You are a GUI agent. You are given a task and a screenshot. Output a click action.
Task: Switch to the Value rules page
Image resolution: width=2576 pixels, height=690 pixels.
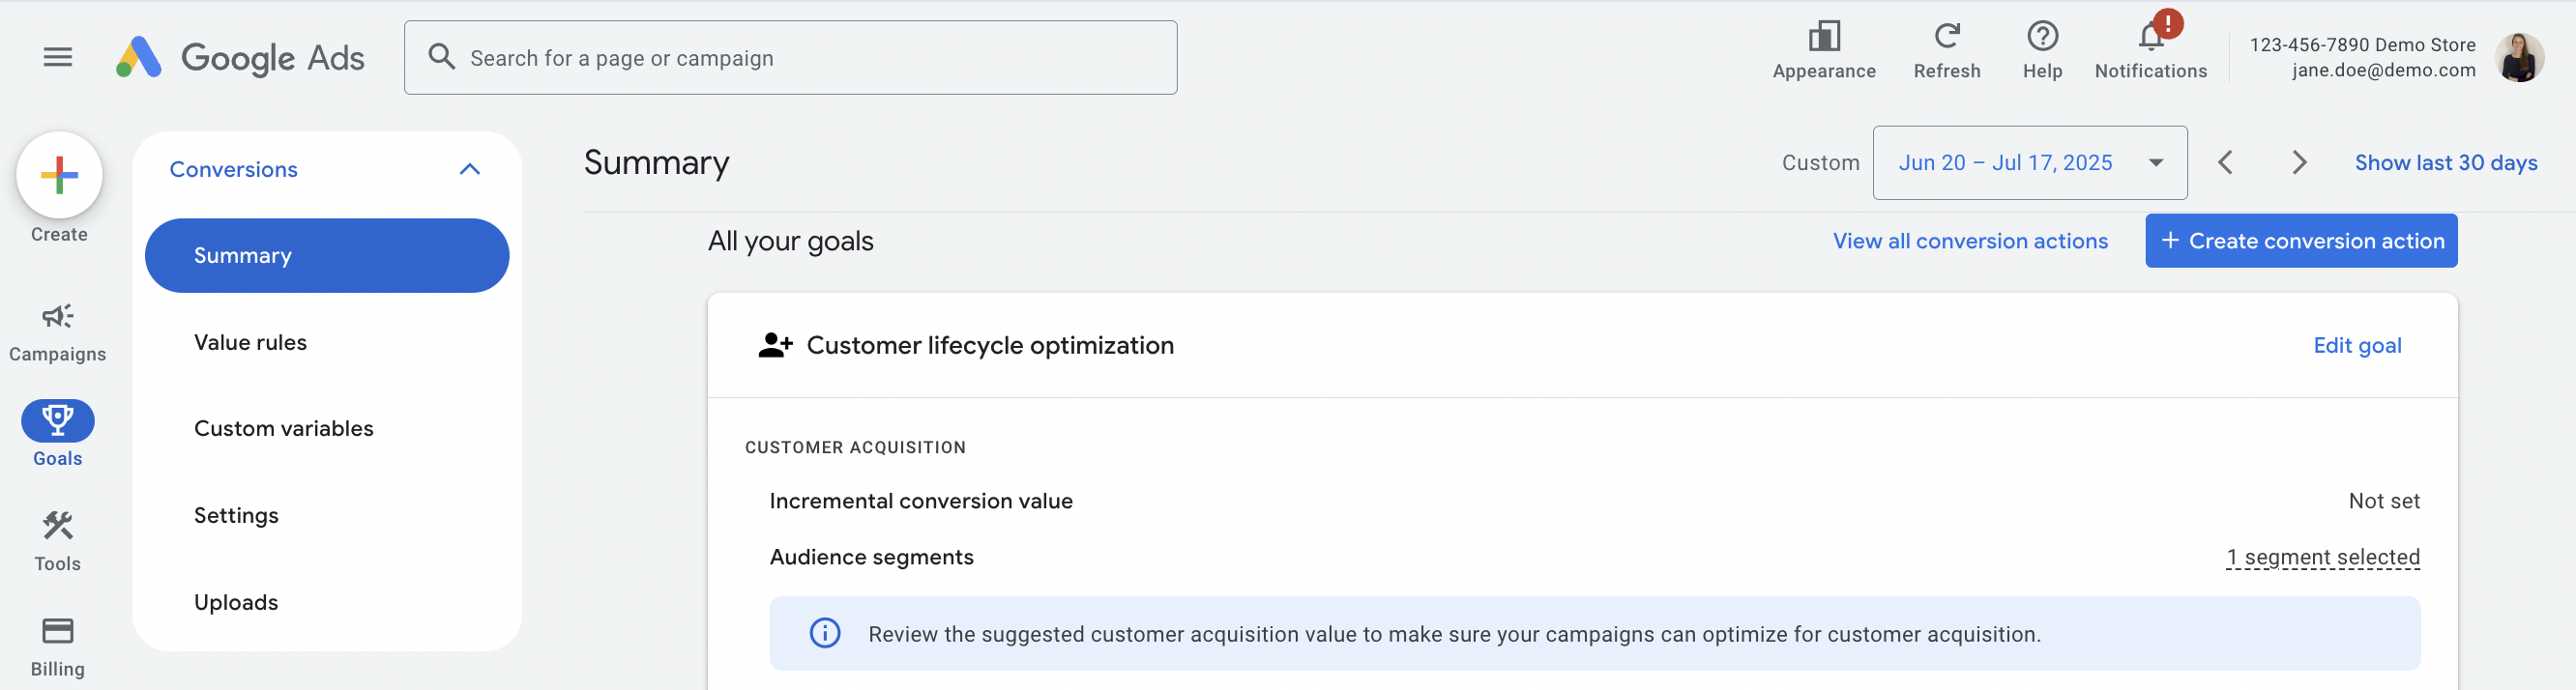tap(250, 341)
